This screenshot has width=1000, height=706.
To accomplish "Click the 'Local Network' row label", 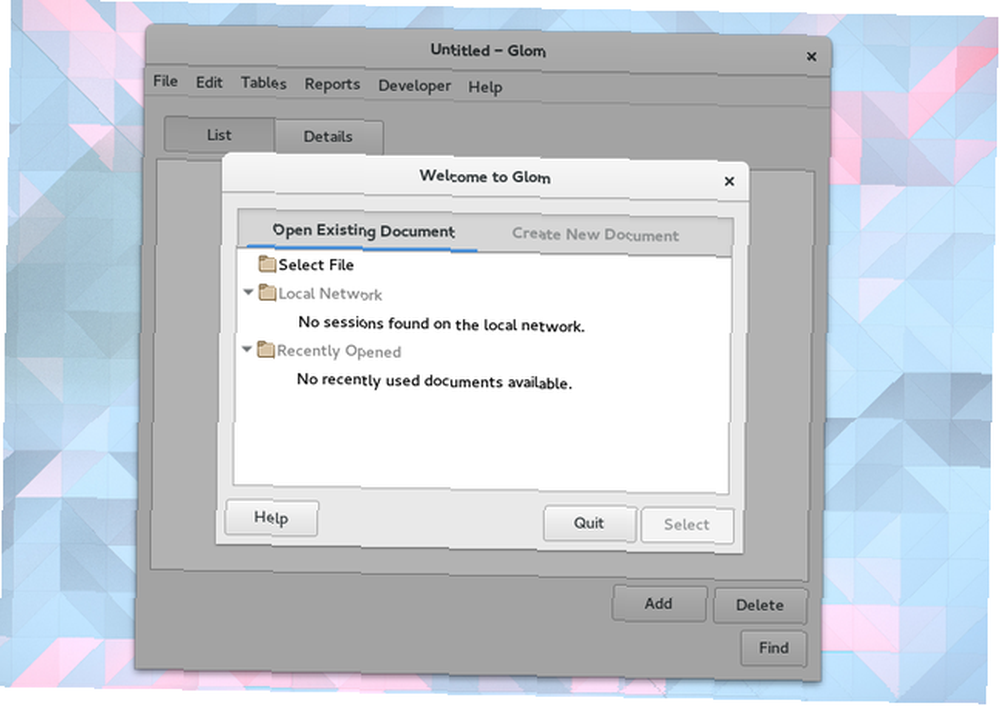I will (330, 294).
